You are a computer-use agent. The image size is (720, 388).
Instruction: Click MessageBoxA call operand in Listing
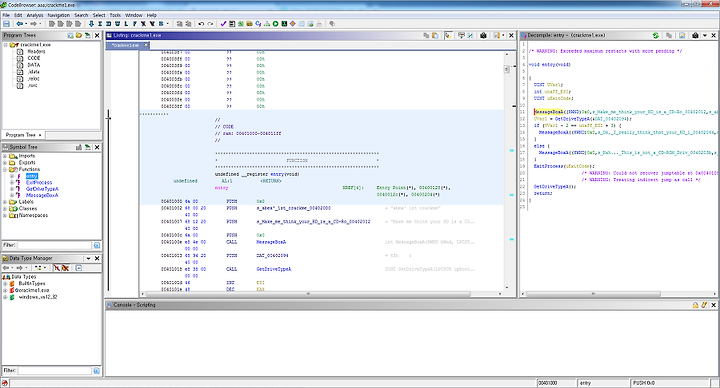(271, 242)
